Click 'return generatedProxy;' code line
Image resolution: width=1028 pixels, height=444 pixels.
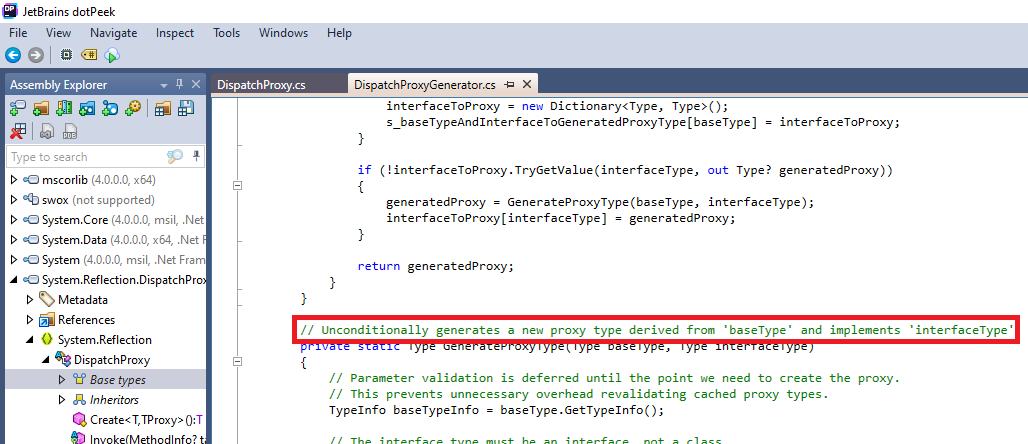(x=436, y=266)
